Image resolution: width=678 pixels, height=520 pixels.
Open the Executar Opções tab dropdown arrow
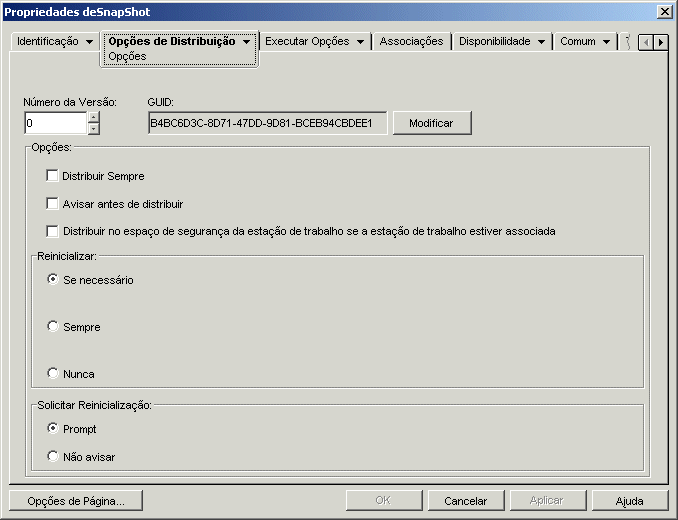click(360, 42)
